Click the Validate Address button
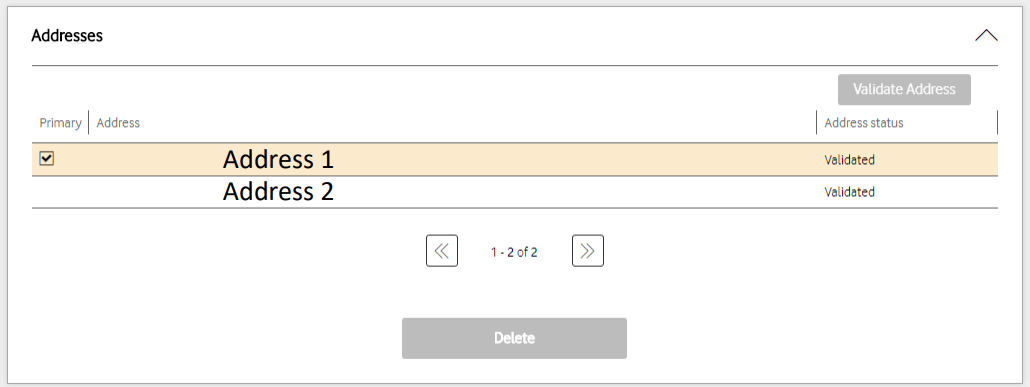This screenshot has height=387, width=1030. [x=904, y=89]
